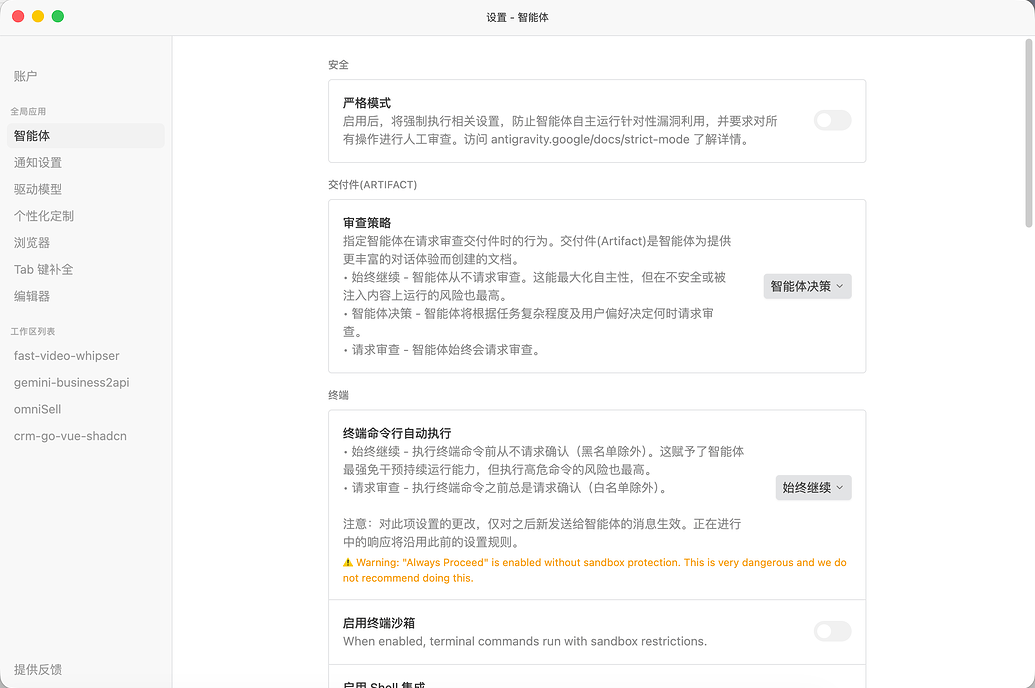Open 个性化定制 settings
1035x688 pixels.
click(x=44, y=216)
